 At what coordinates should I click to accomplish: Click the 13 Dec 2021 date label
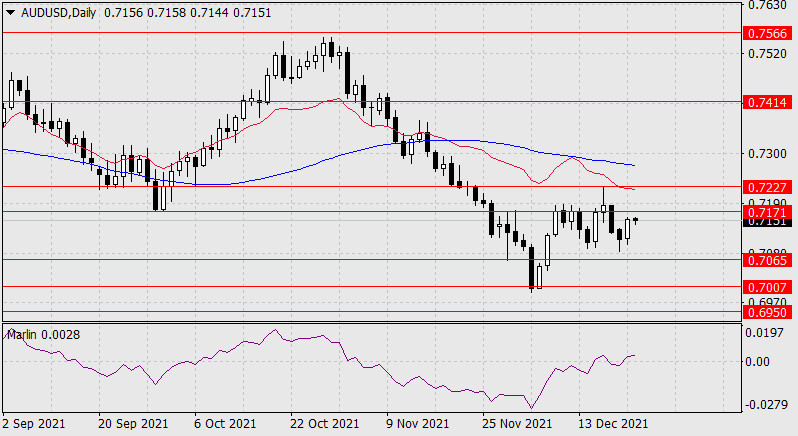tap(613, 424)
